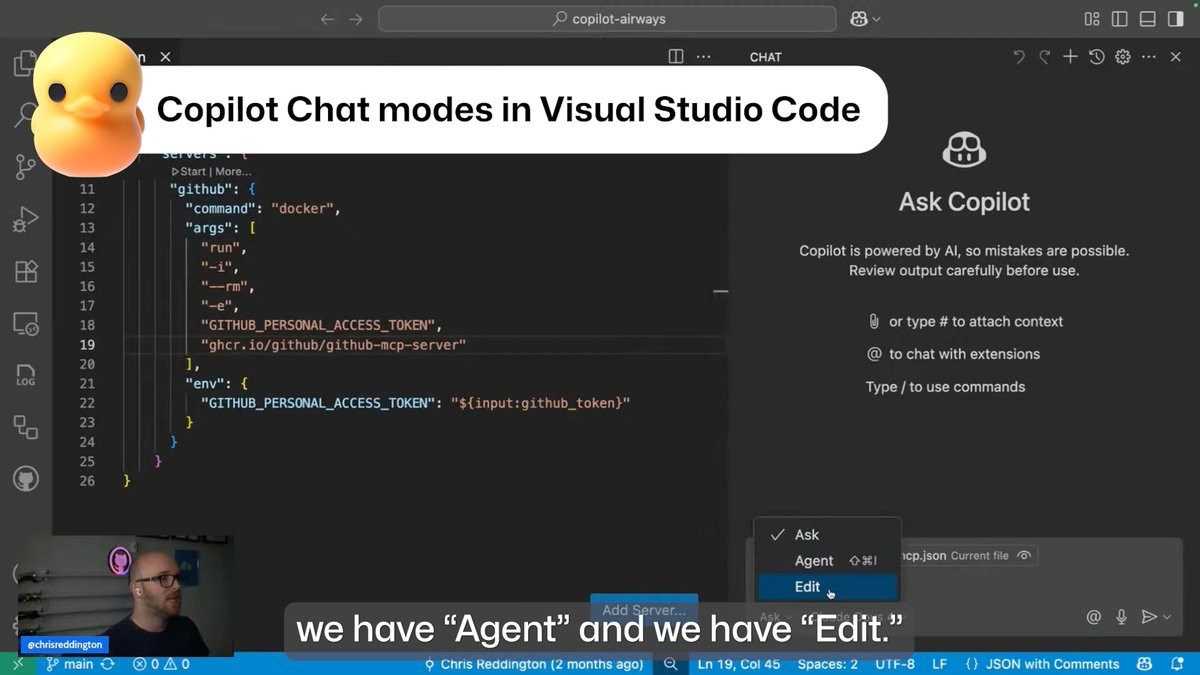Change indentation via Spaces: 2
Image resolution: width=1200 pixels, height=675 pixels.
(x=827, y=664)
